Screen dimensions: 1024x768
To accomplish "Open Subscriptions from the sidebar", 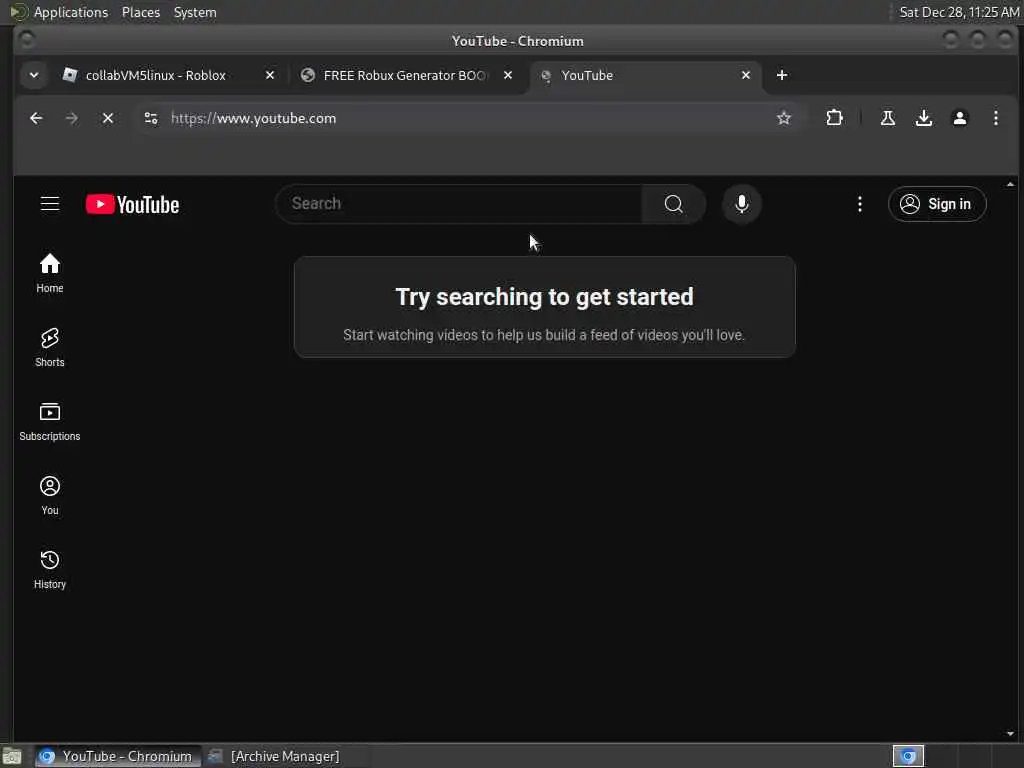I will [50, 422].
